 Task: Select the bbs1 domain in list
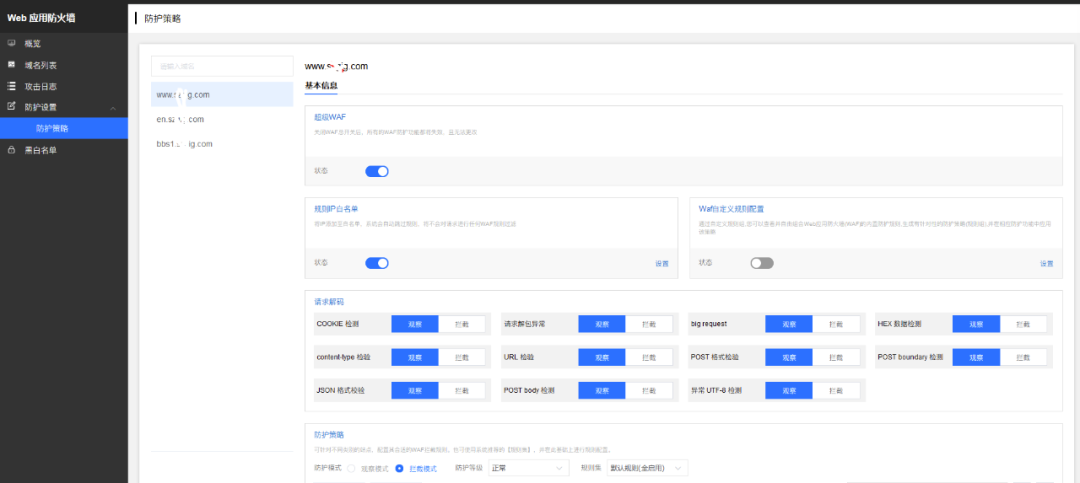point(185,144)
